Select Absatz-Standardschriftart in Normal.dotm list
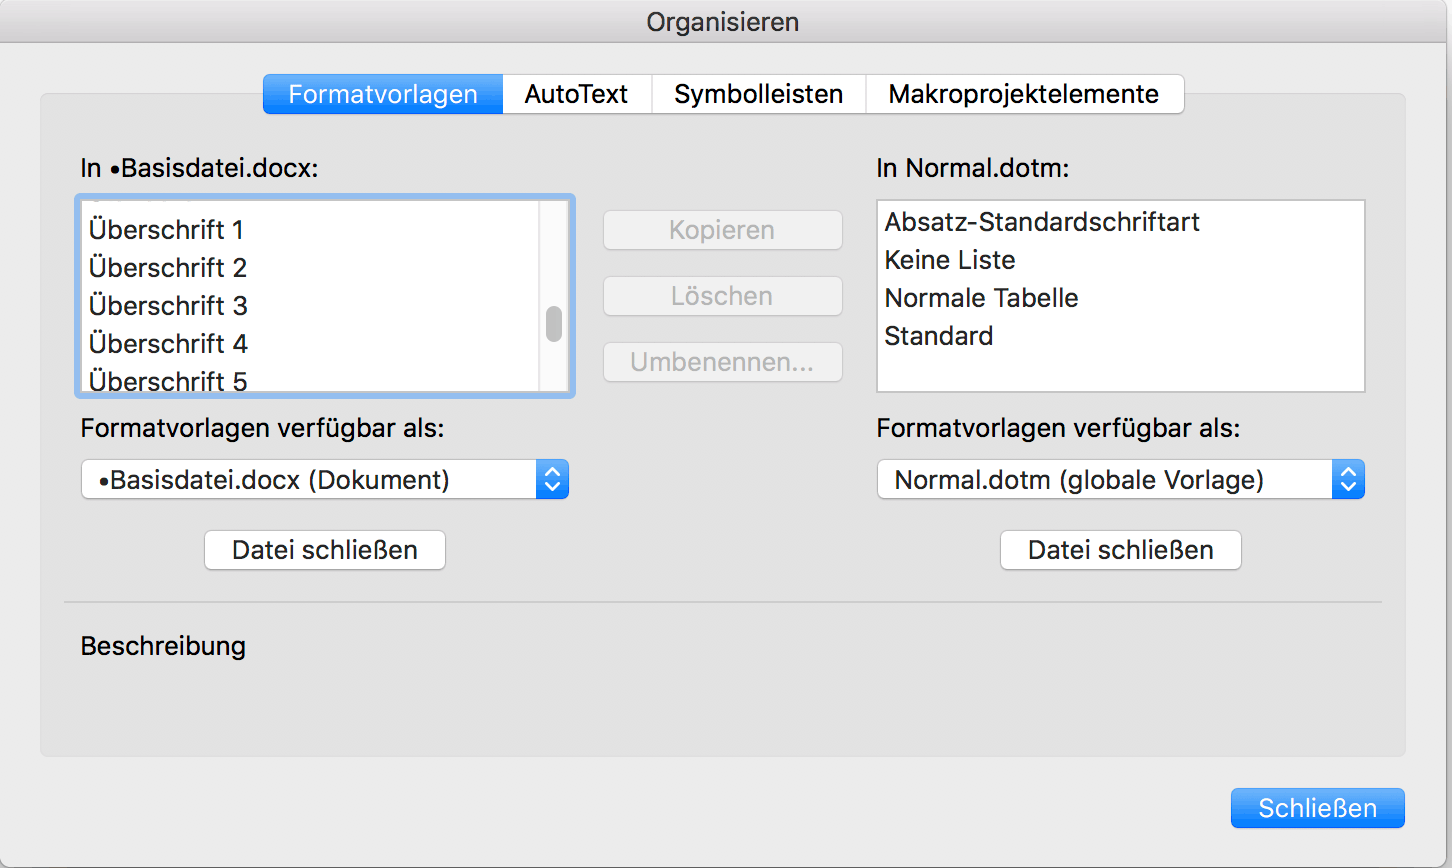Screen dimensions: 1452x868 (1120, 222)
